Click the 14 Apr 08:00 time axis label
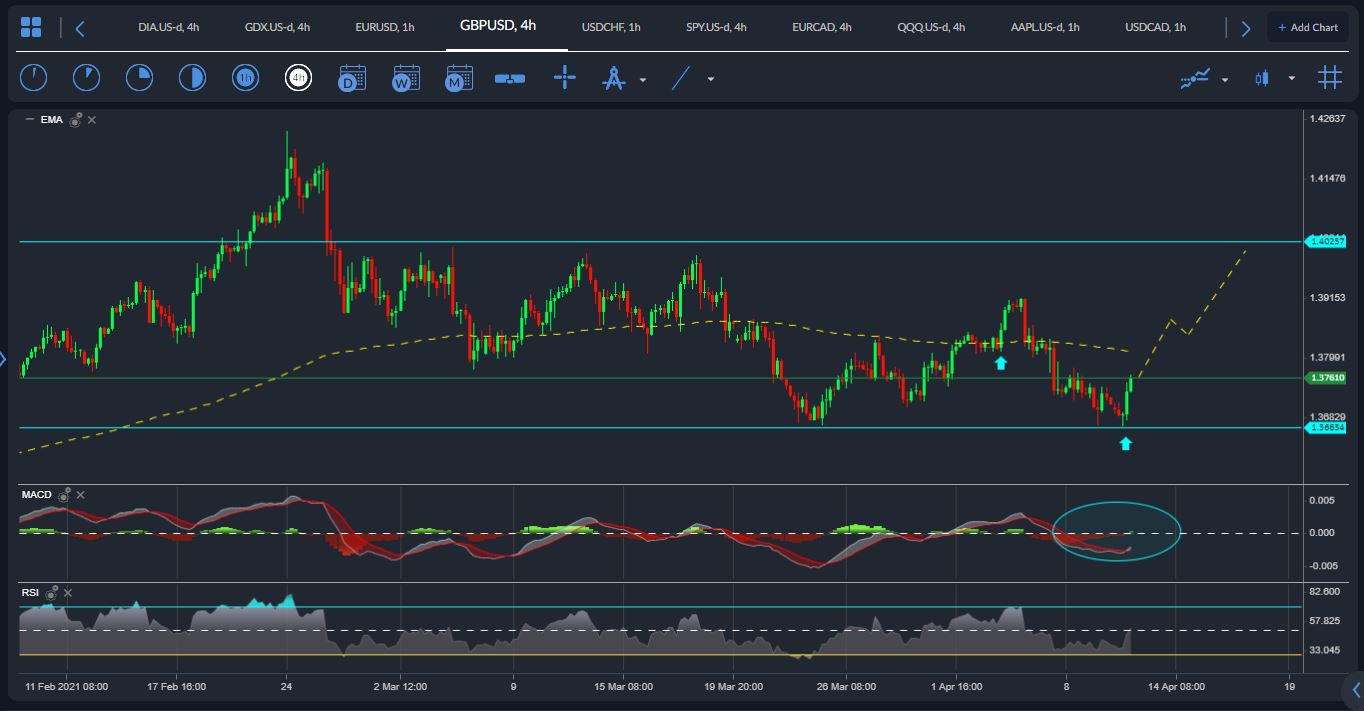This screenshot has height=711, width=1364. (x=1176, y=687)
